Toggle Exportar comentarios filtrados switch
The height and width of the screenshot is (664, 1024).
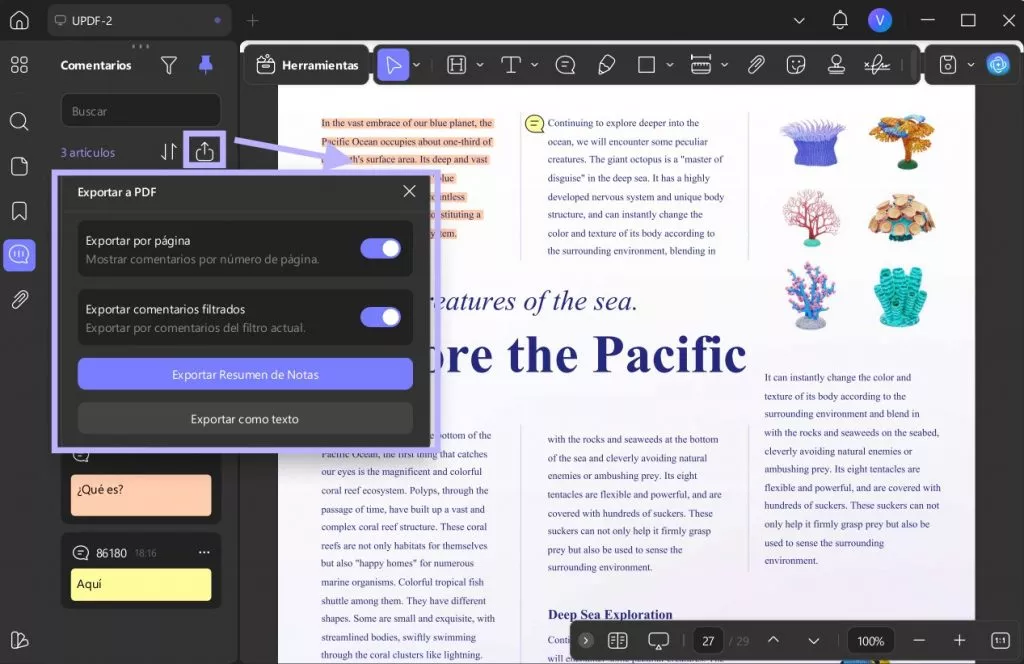click(x=381, y=317)
